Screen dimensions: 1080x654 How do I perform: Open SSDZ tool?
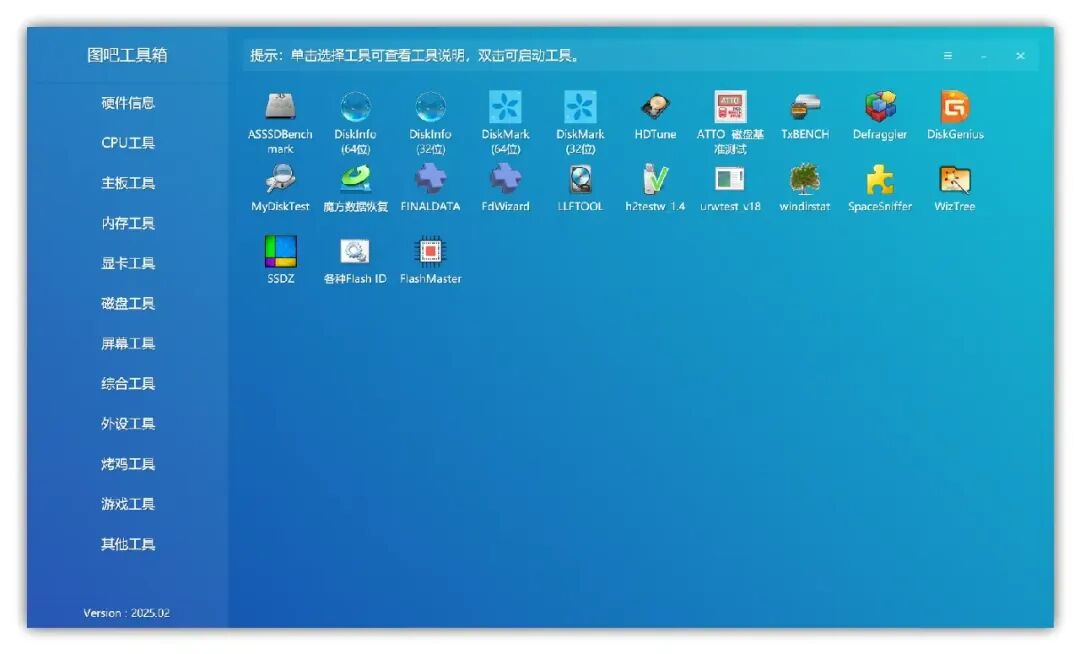[x=280, y=253]
